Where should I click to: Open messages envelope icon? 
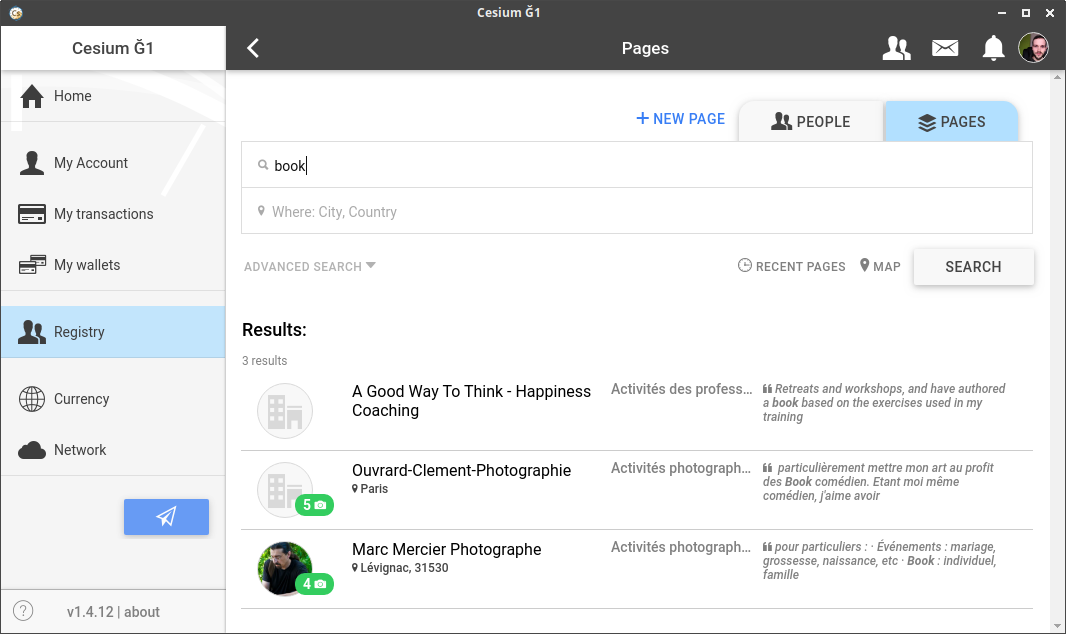[945, 48]
